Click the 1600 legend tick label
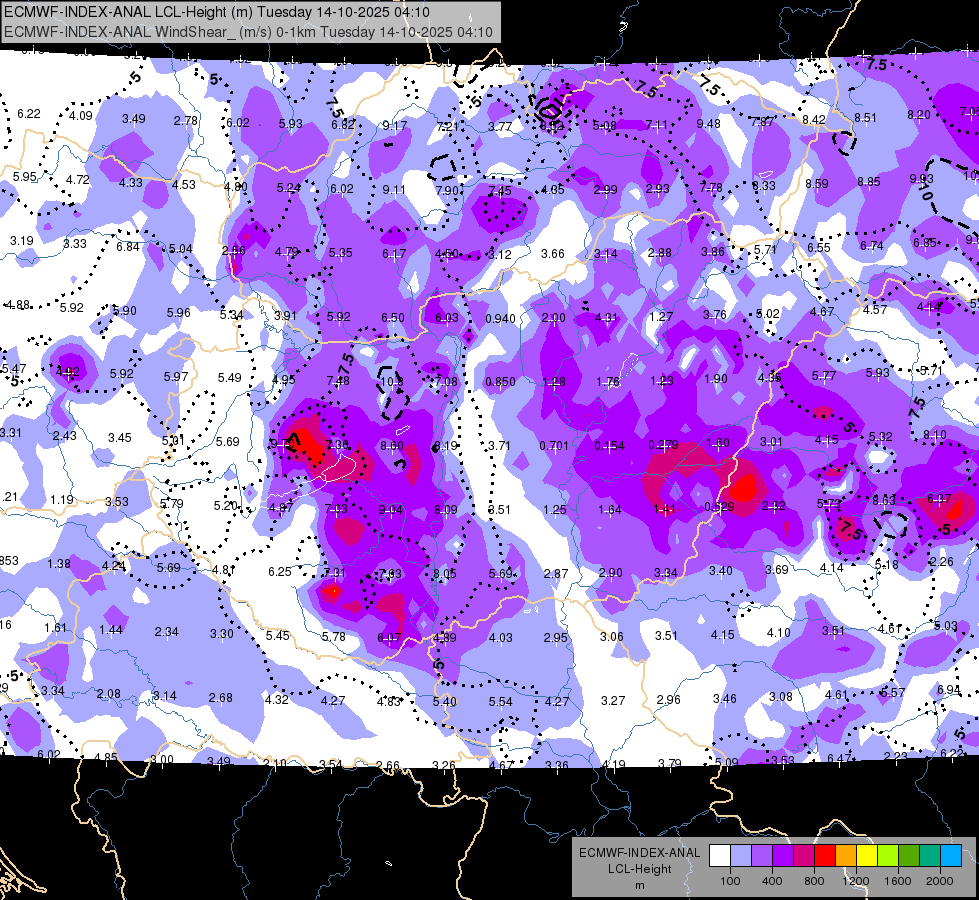The image size is (979, 900). point(897,881)
